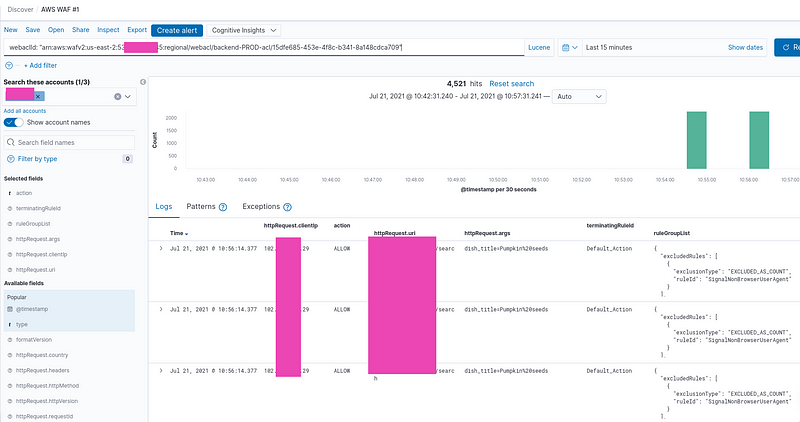
Task: Click the Add filter link
Action: 40,65
